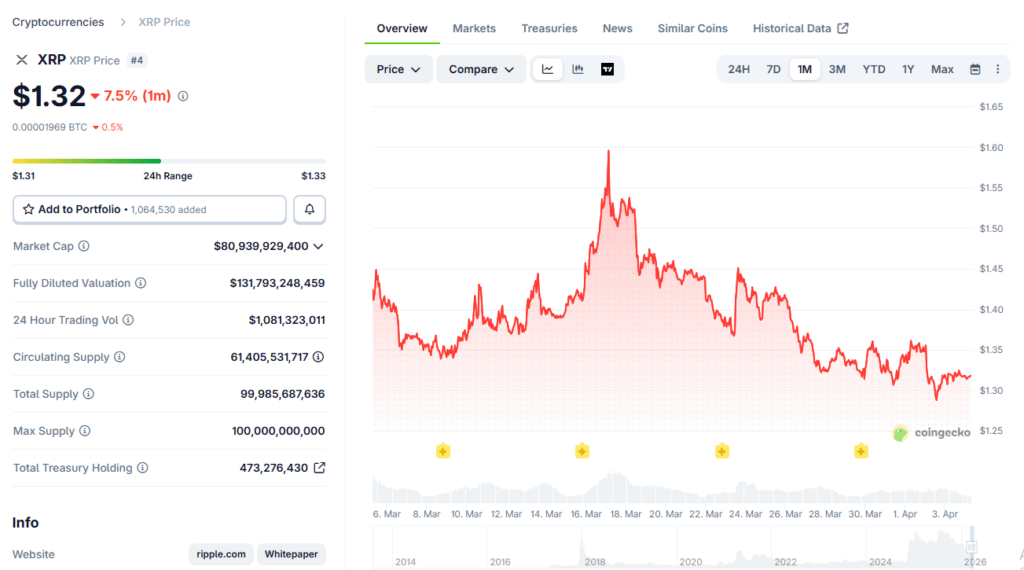Screen dimensions: 1024x570
Task: Open the Price dropdown
Action: pyautogui.click(x=399, y=69)
